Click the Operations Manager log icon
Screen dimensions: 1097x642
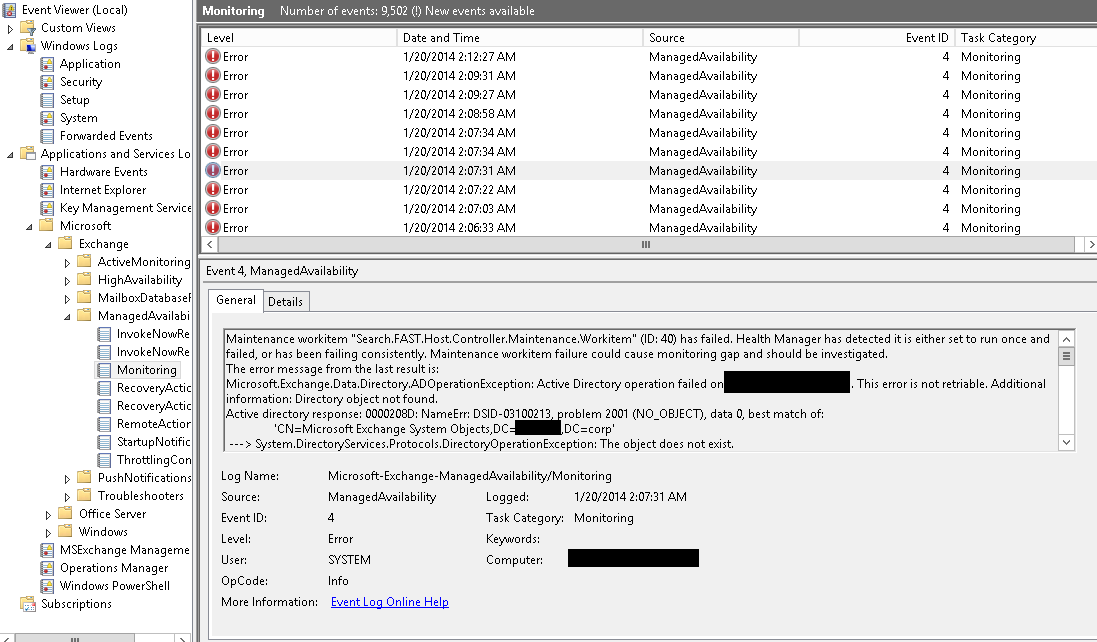coord(47,567)
